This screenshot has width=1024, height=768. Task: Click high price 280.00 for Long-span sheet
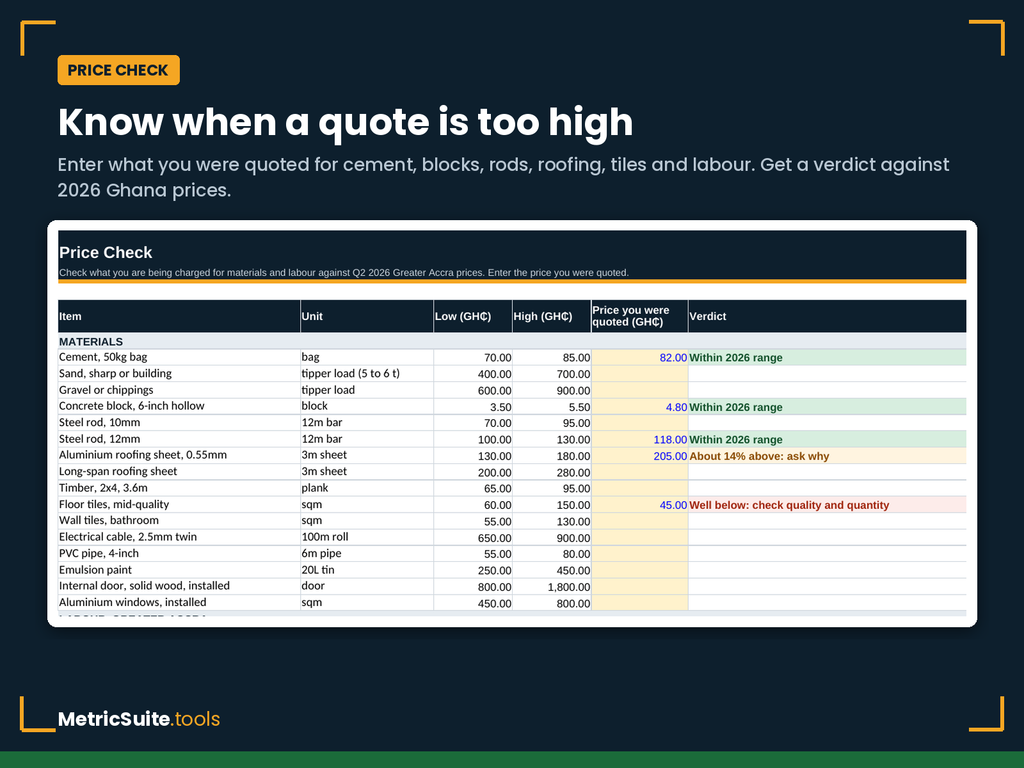tap(552, 472)
